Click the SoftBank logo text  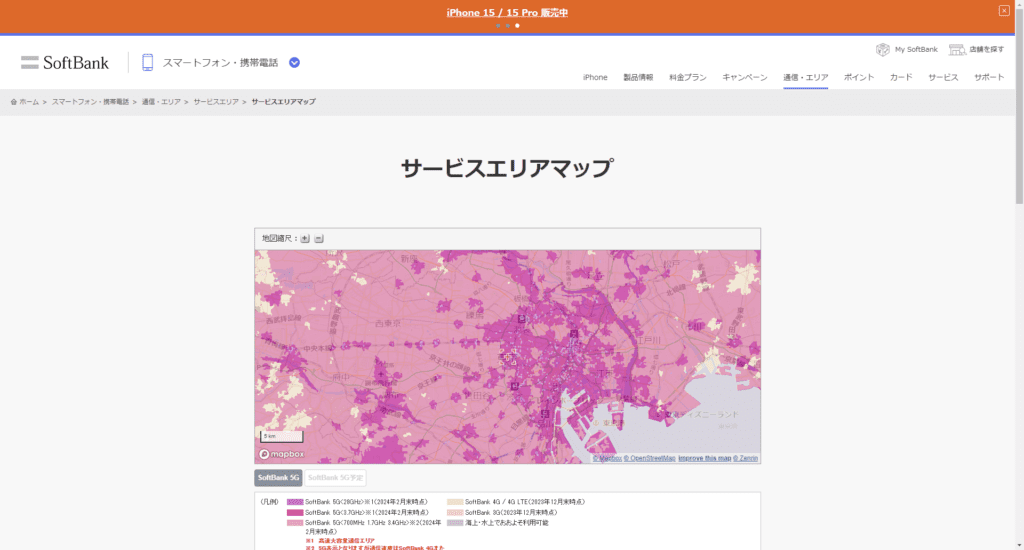(x=76, y=63)
